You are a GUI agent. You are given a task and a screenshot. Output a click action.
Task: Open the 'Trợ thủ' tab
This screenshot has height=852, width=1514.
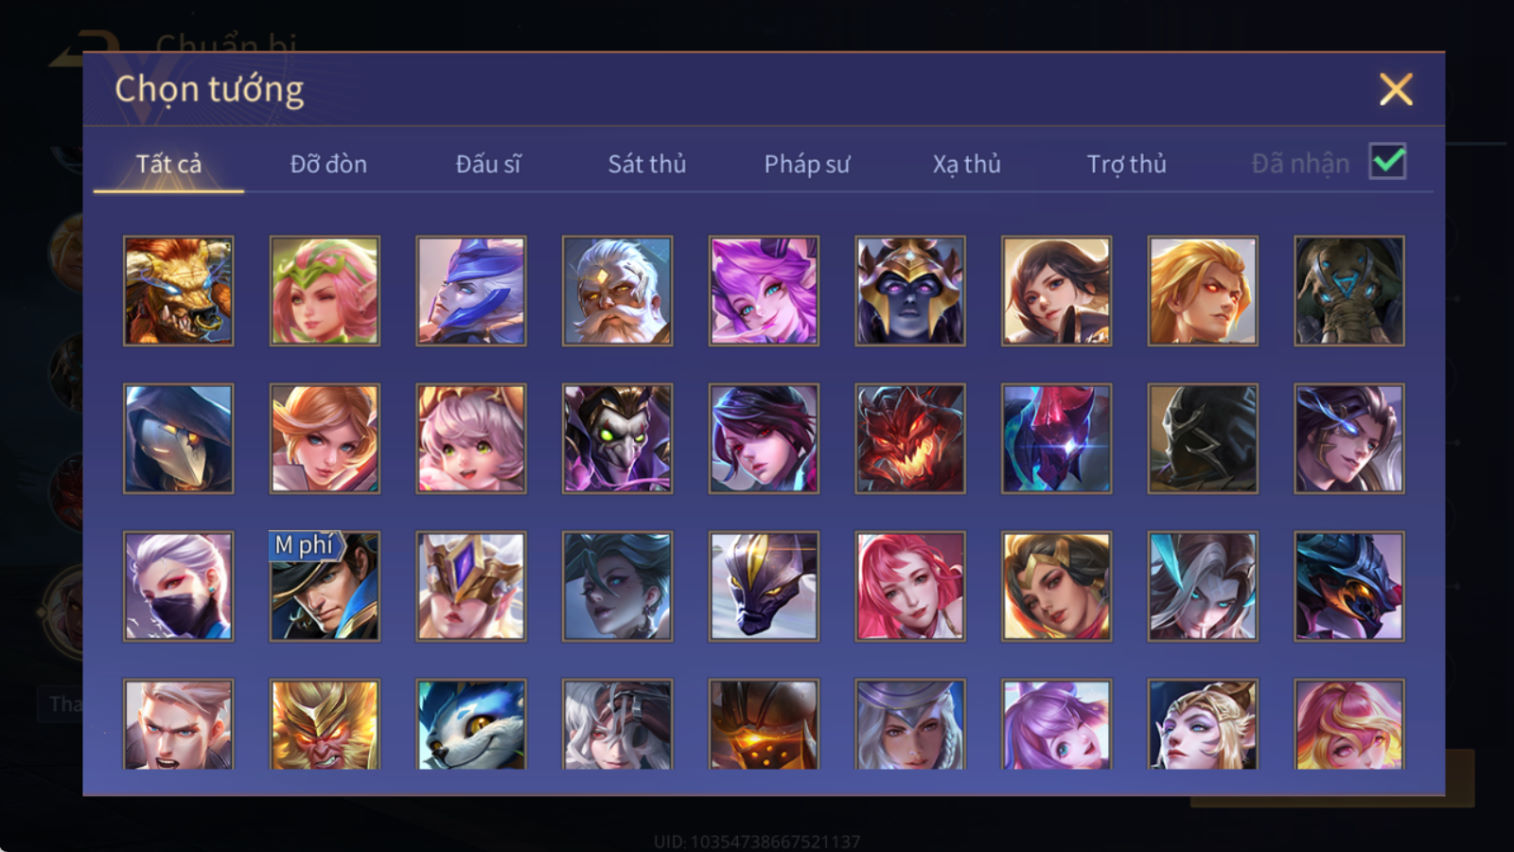[1127, 164]
